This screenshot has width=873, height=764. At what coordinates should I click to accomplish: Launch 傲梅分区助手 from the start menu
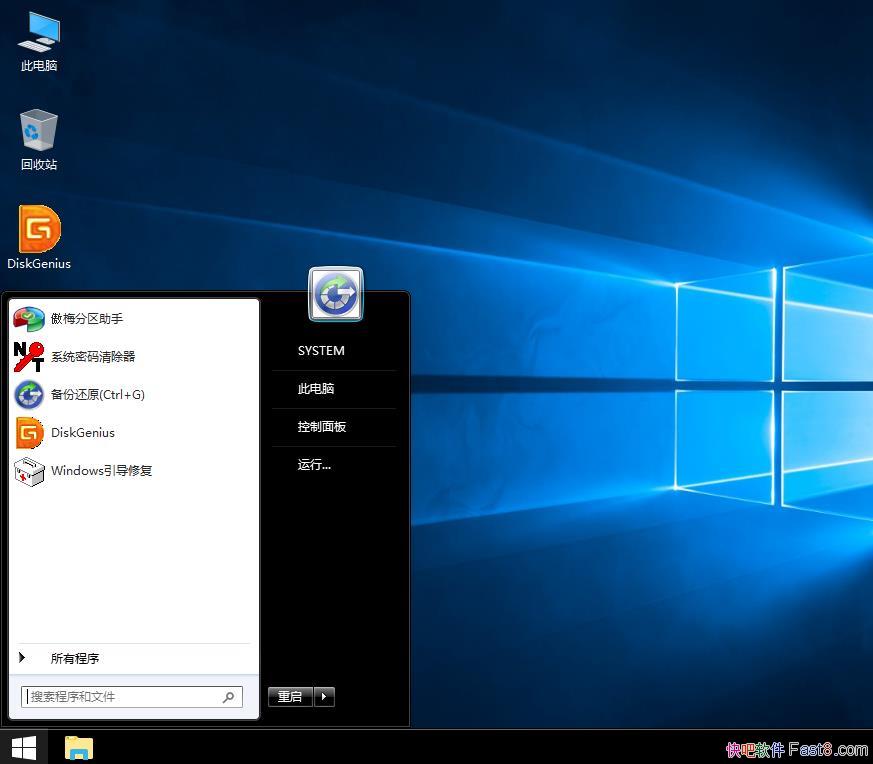click(87, 318)
